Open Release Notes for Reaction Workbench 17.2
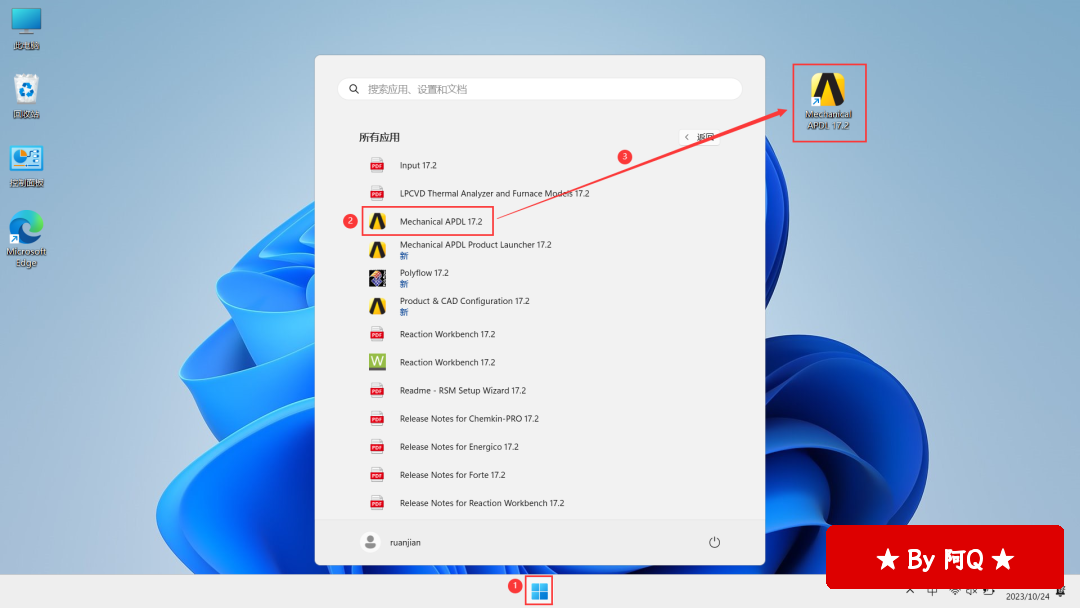 pyautogui.click(x=481, y=503)
